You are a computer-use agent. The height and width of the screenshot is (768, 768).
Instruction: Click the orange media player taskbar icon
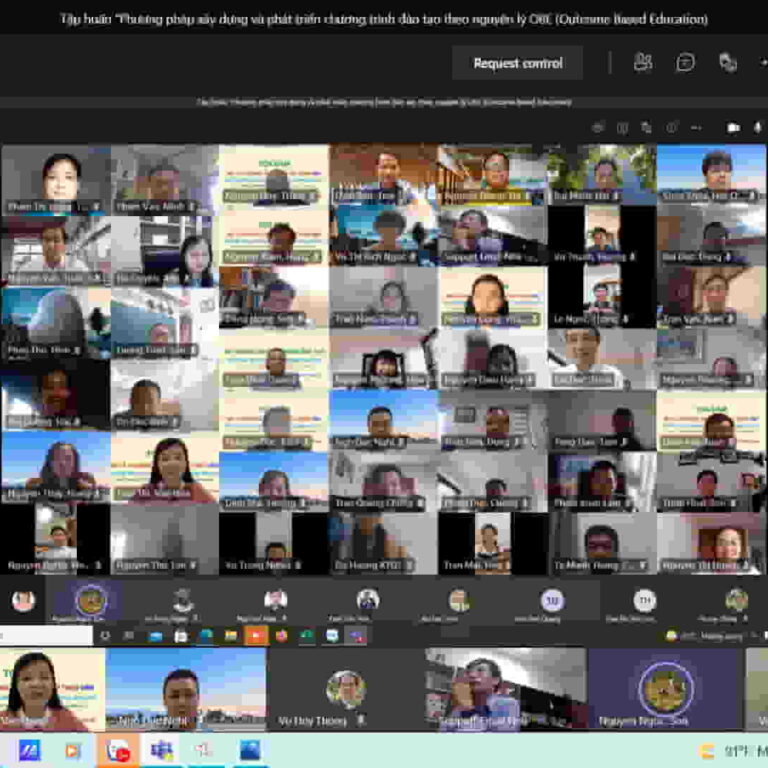[73, 749]
